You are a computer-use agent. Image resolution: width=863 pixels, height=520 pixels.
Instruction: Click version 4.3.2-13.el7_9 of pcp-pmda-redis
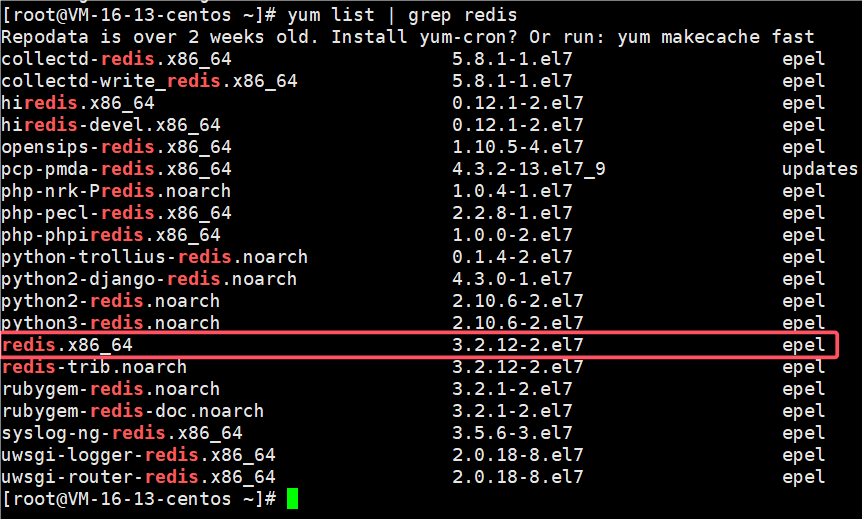(529, 169)
